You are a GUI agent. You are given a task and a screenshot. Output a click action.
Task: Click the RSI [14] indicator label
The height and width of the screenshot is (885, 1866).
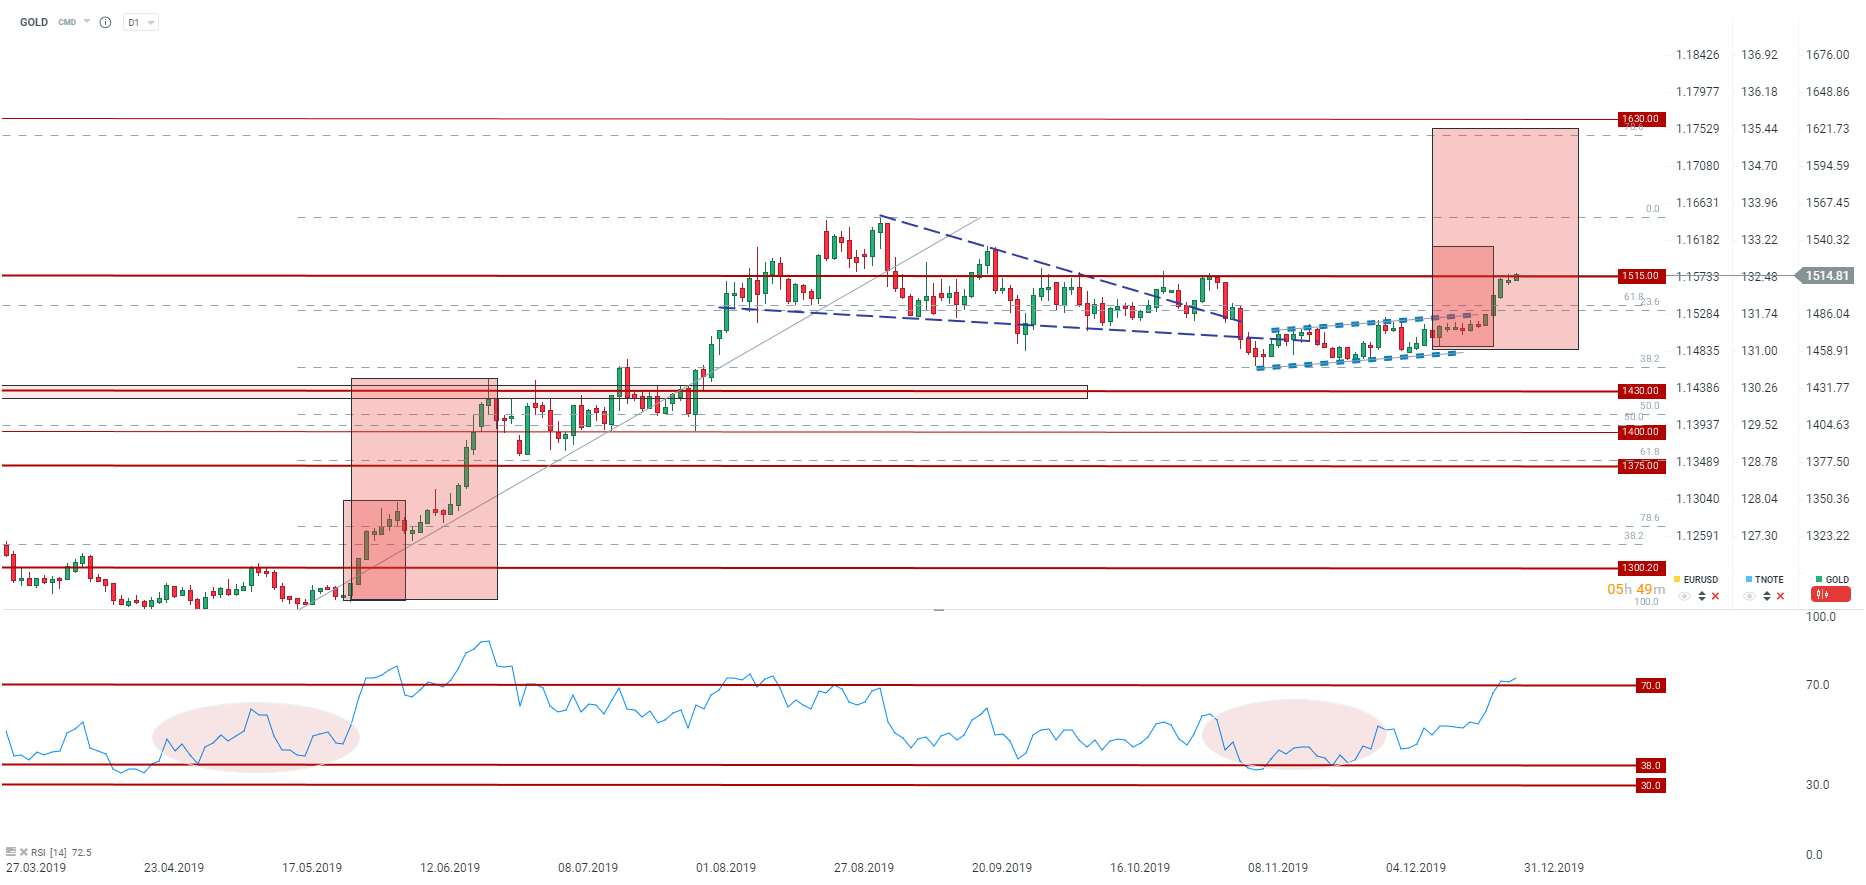pos(49,853)
